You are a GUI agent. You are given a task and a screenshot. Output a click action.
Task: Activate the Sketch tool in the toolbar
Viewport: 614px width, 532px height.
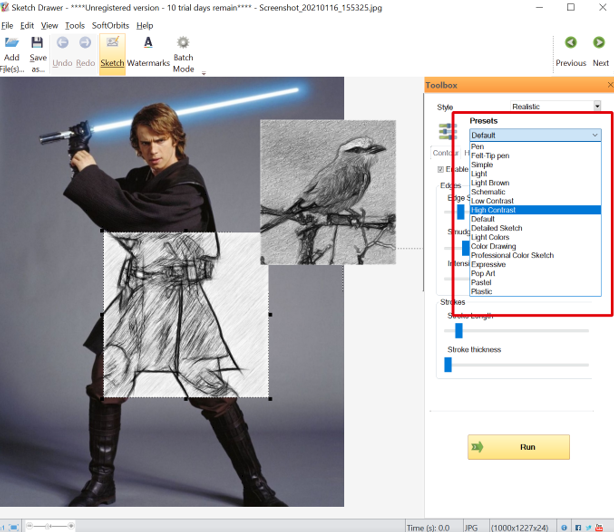pyautogui.click(x=112, y=54)
